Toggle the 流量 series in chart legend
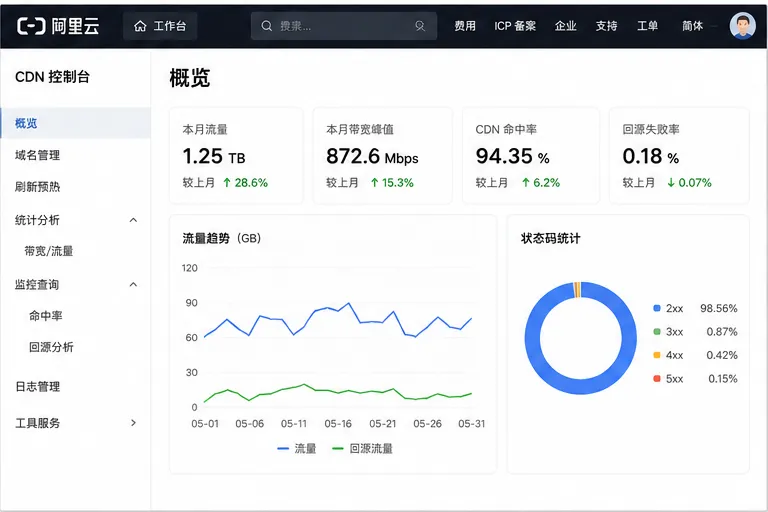 (297, 448)
